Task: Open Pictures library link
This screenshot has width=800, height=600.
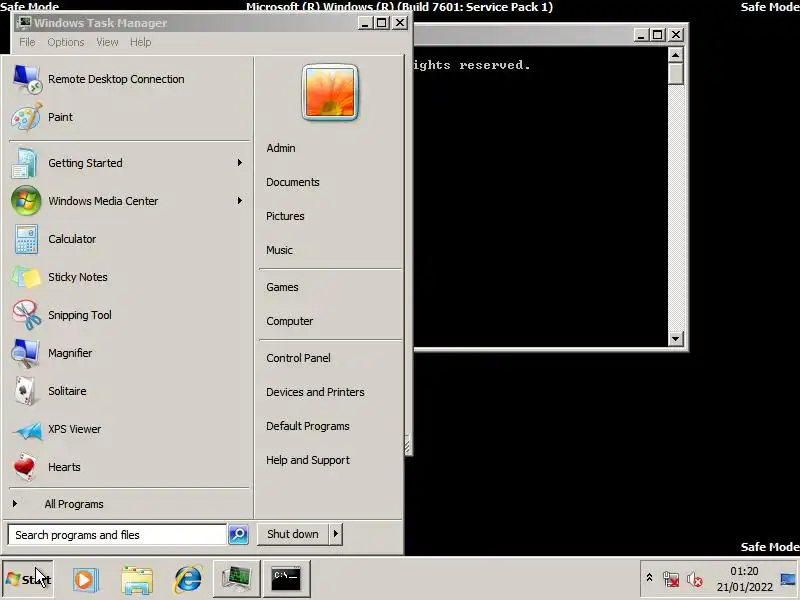Action: (x=285, y=216)
